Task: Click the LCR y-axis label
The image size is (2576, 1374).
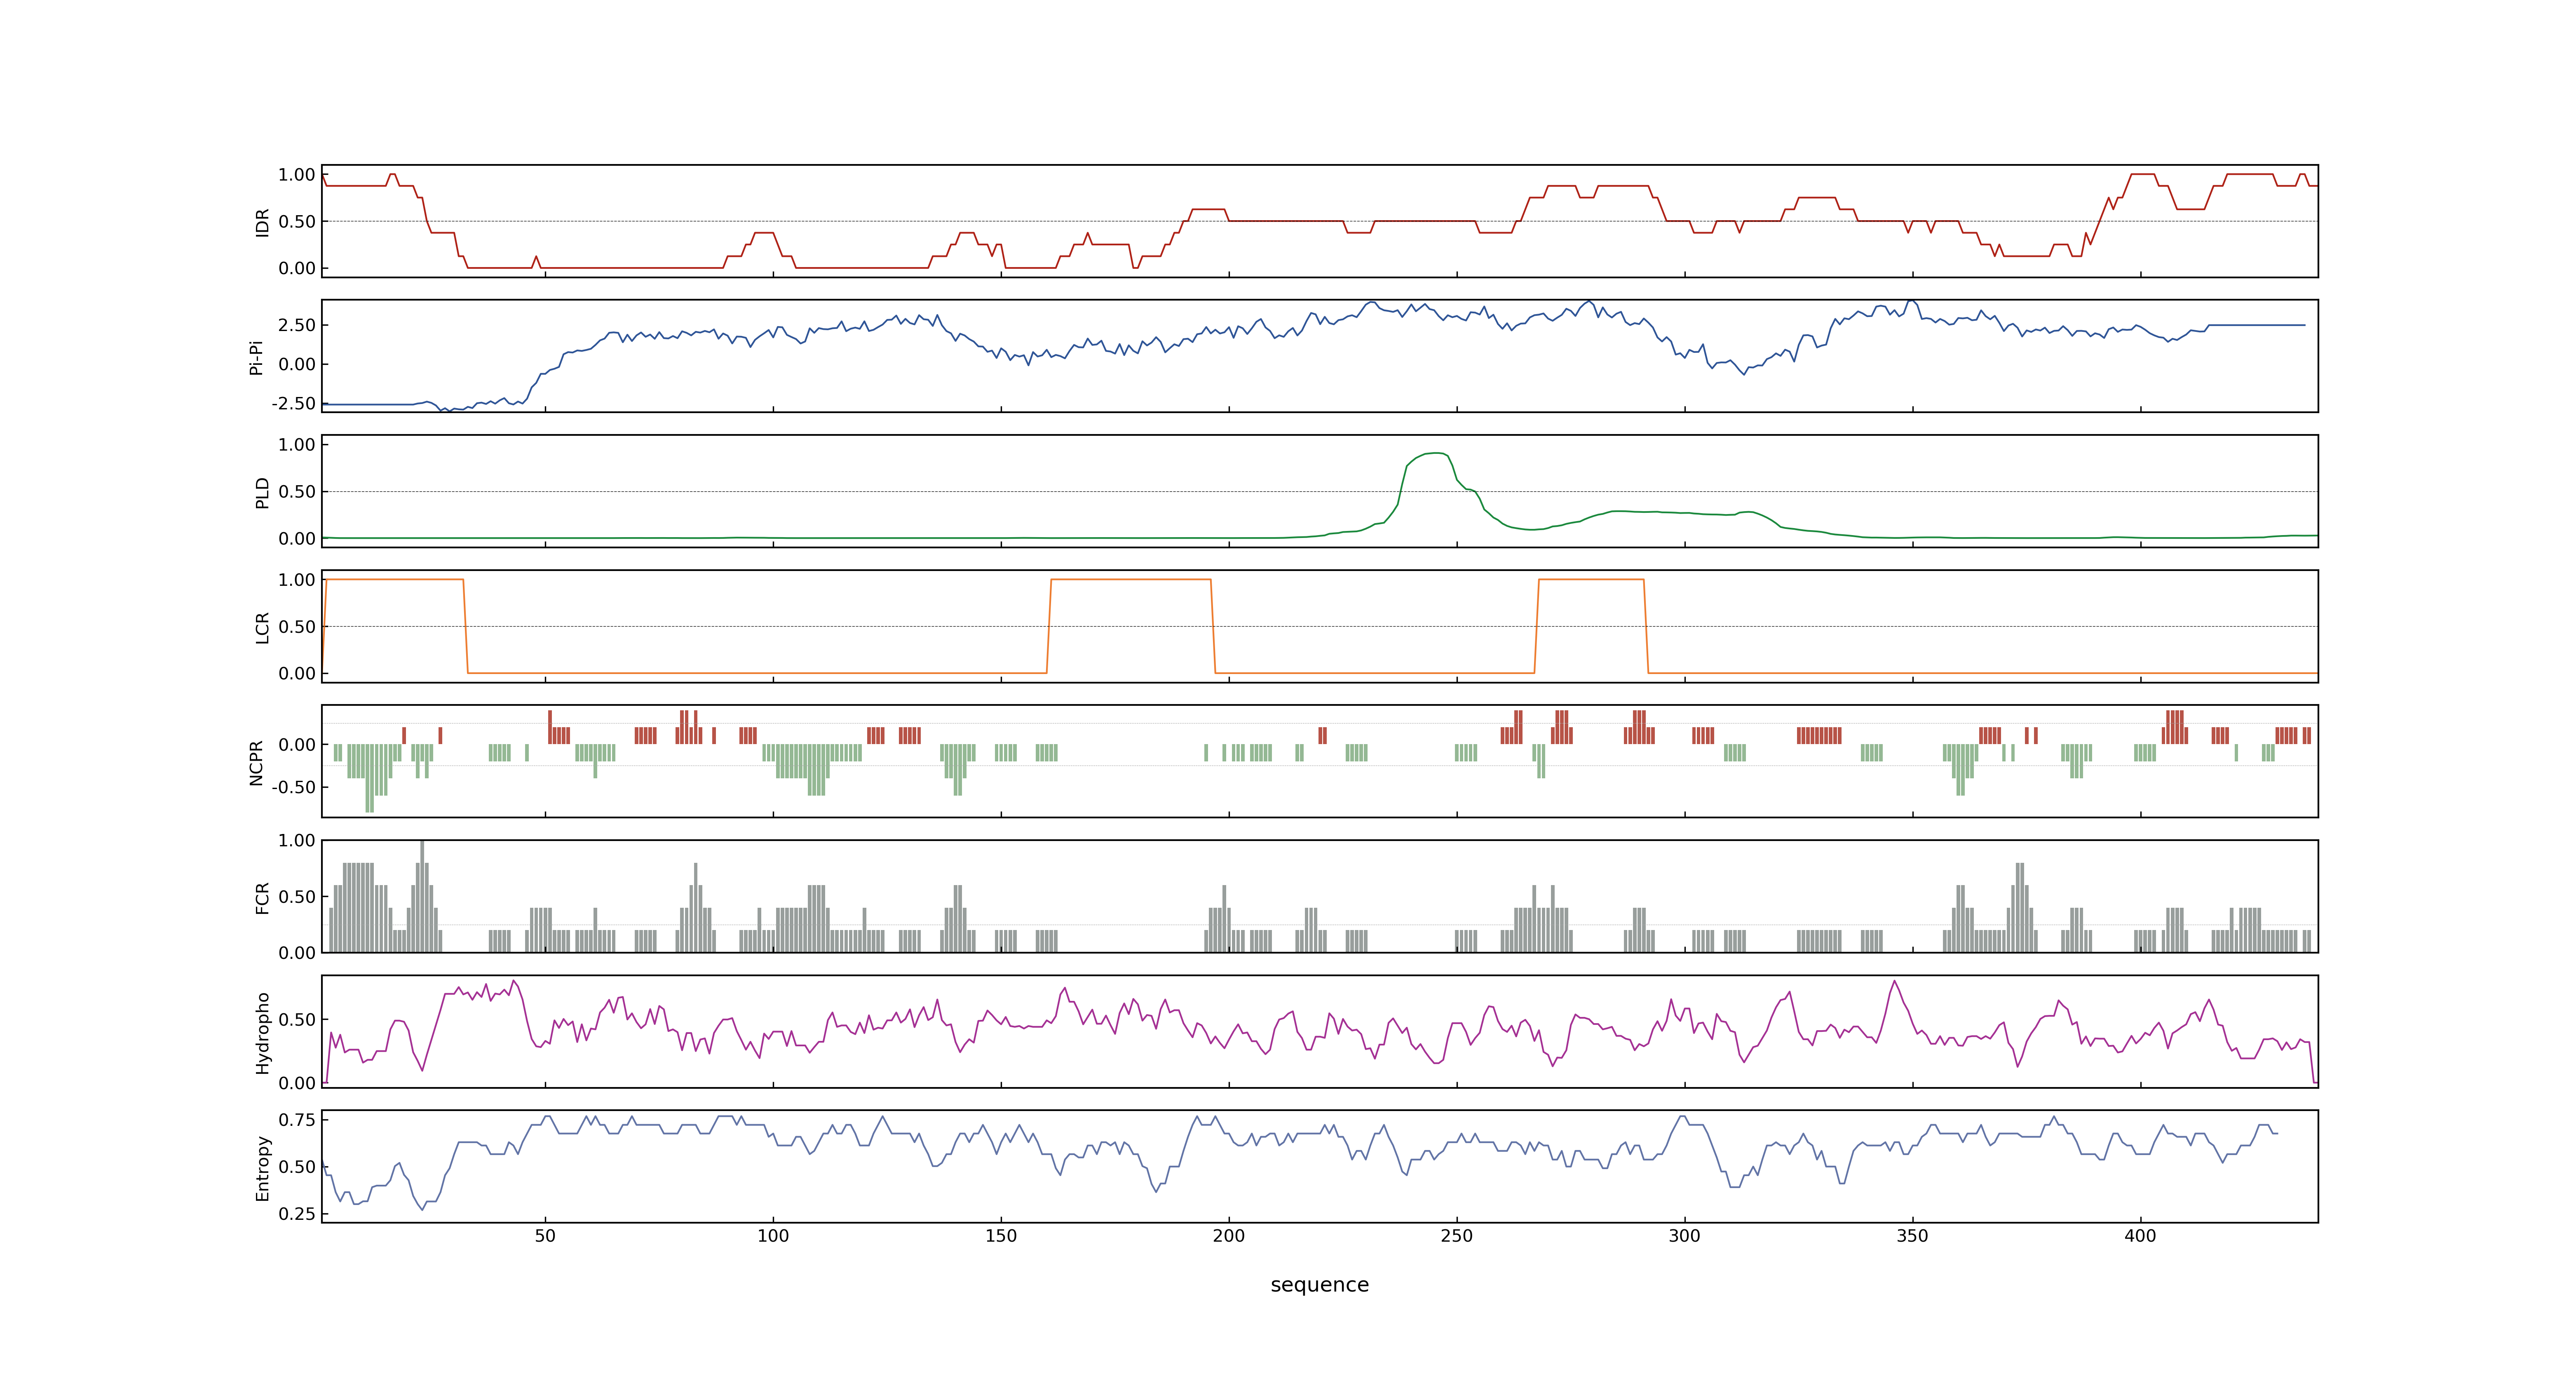Action: tap(262, 627)
